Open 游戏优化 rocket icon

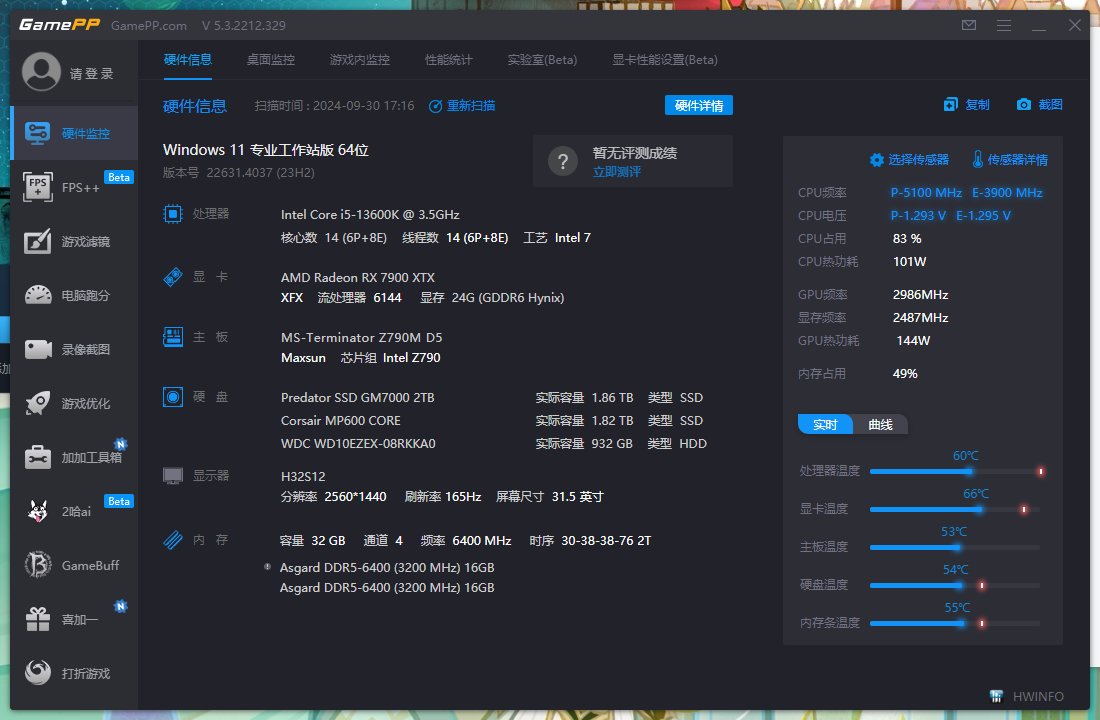pyautogui.click(x=38, y=403)
